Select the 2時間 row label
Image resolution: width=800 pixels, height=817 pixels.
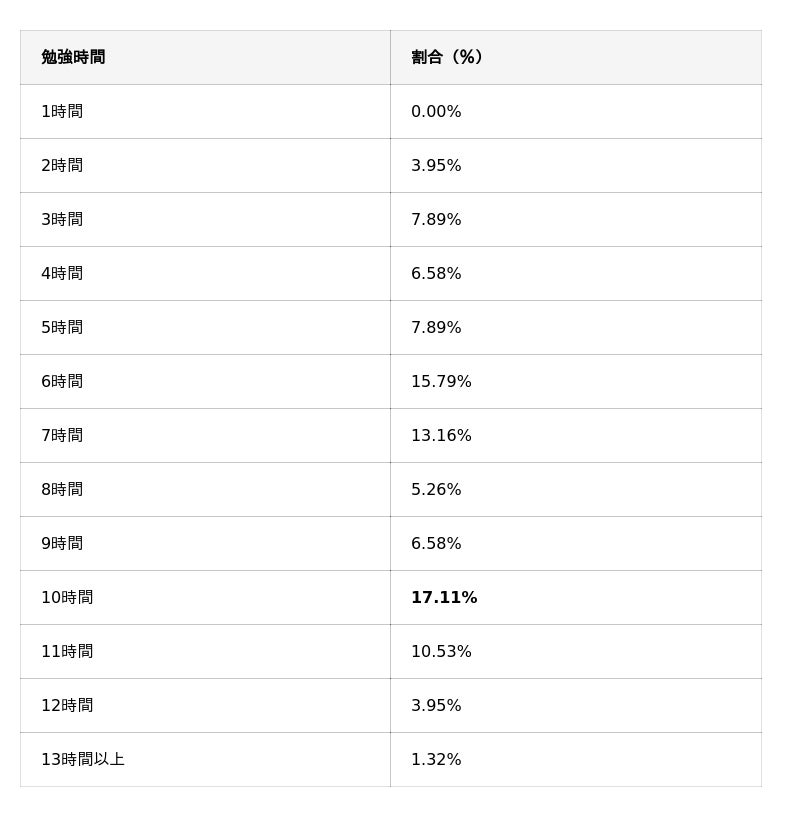coord(62,166)
